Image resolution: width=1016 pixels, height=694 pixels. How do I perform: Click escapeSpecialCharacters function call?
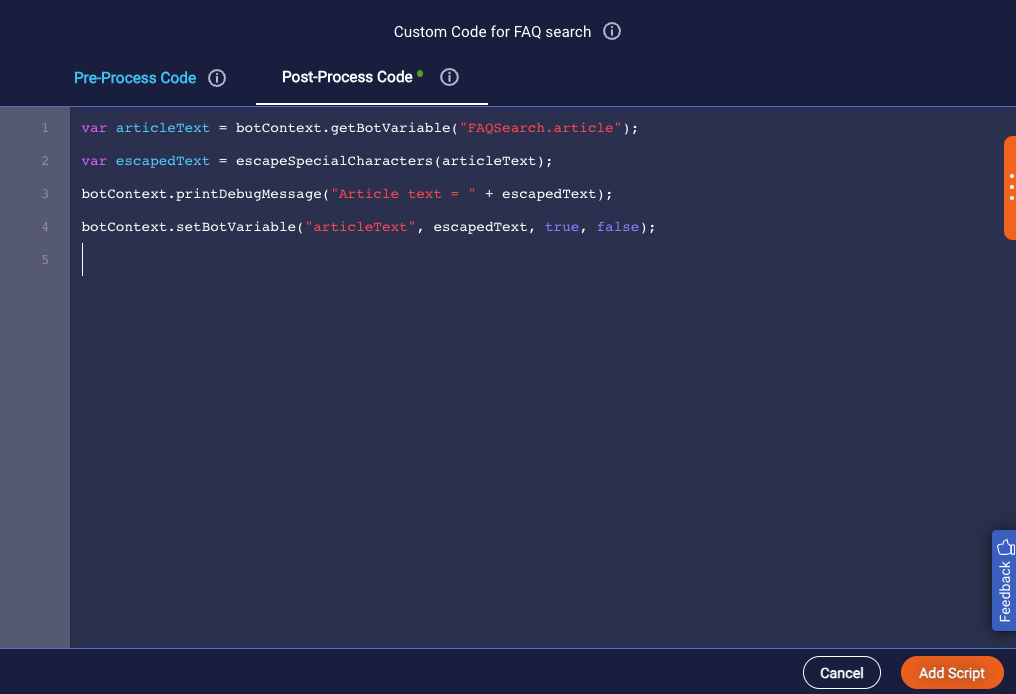(x=334, y=161)
